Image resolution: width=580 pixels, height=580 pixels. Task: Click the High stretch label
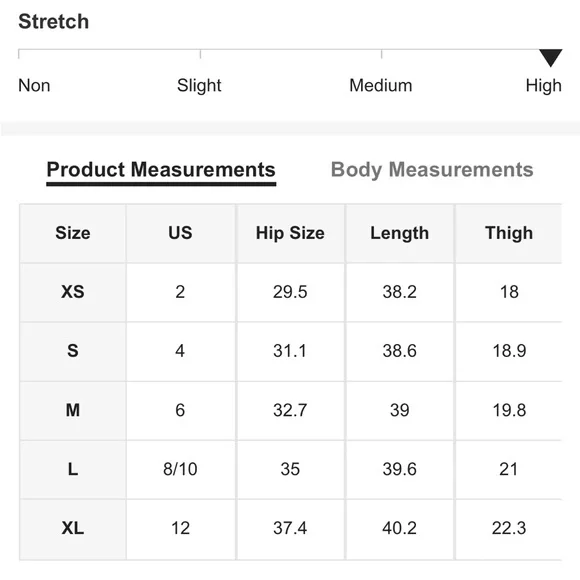543,85
